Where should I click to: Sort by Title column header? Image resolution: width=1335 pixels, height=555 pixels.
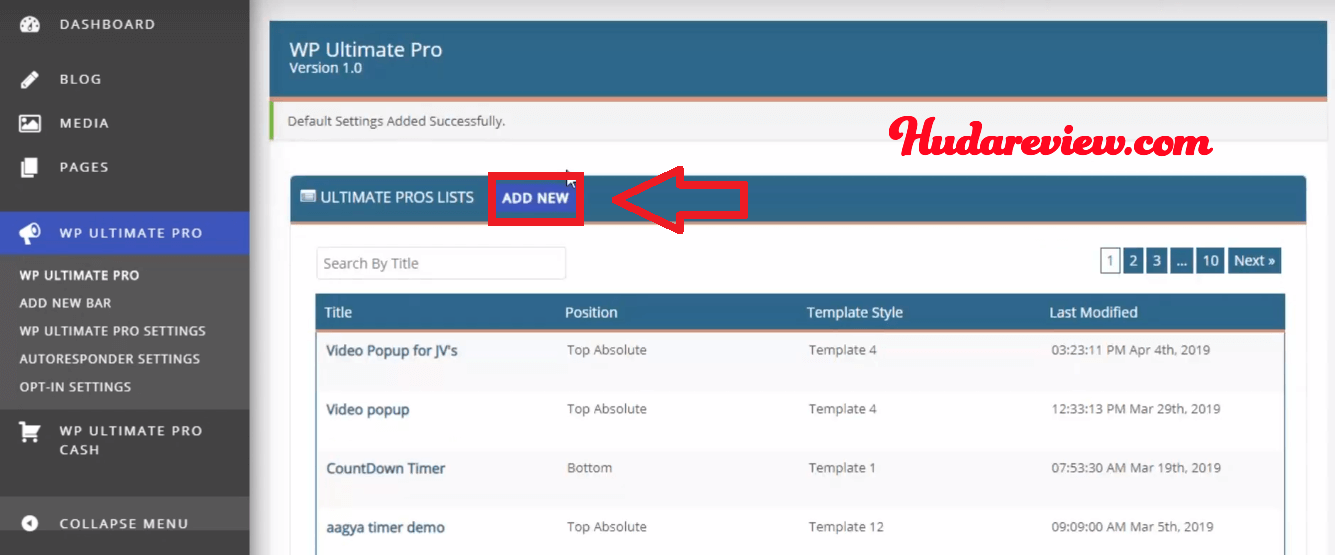[x=338, y=312]
